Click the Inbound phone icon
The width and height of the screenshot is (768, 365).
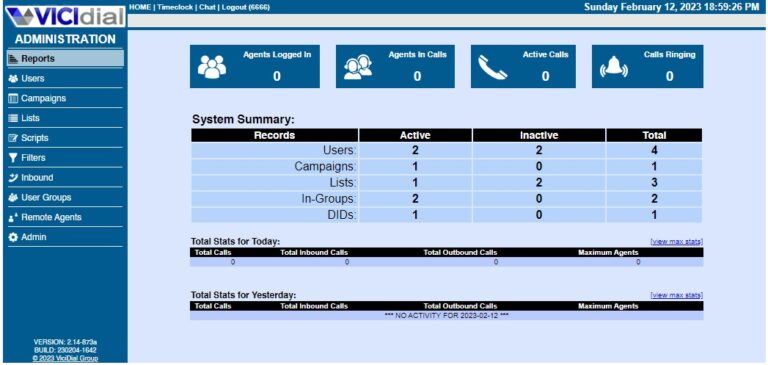click(x=13, y=178)
